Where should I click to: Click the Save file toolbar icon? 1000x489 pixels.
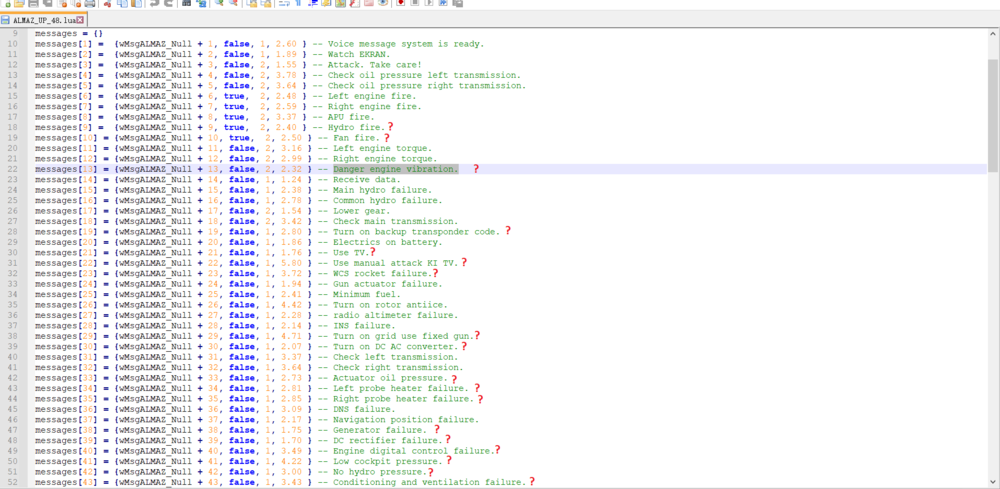[x=33, y=3]
